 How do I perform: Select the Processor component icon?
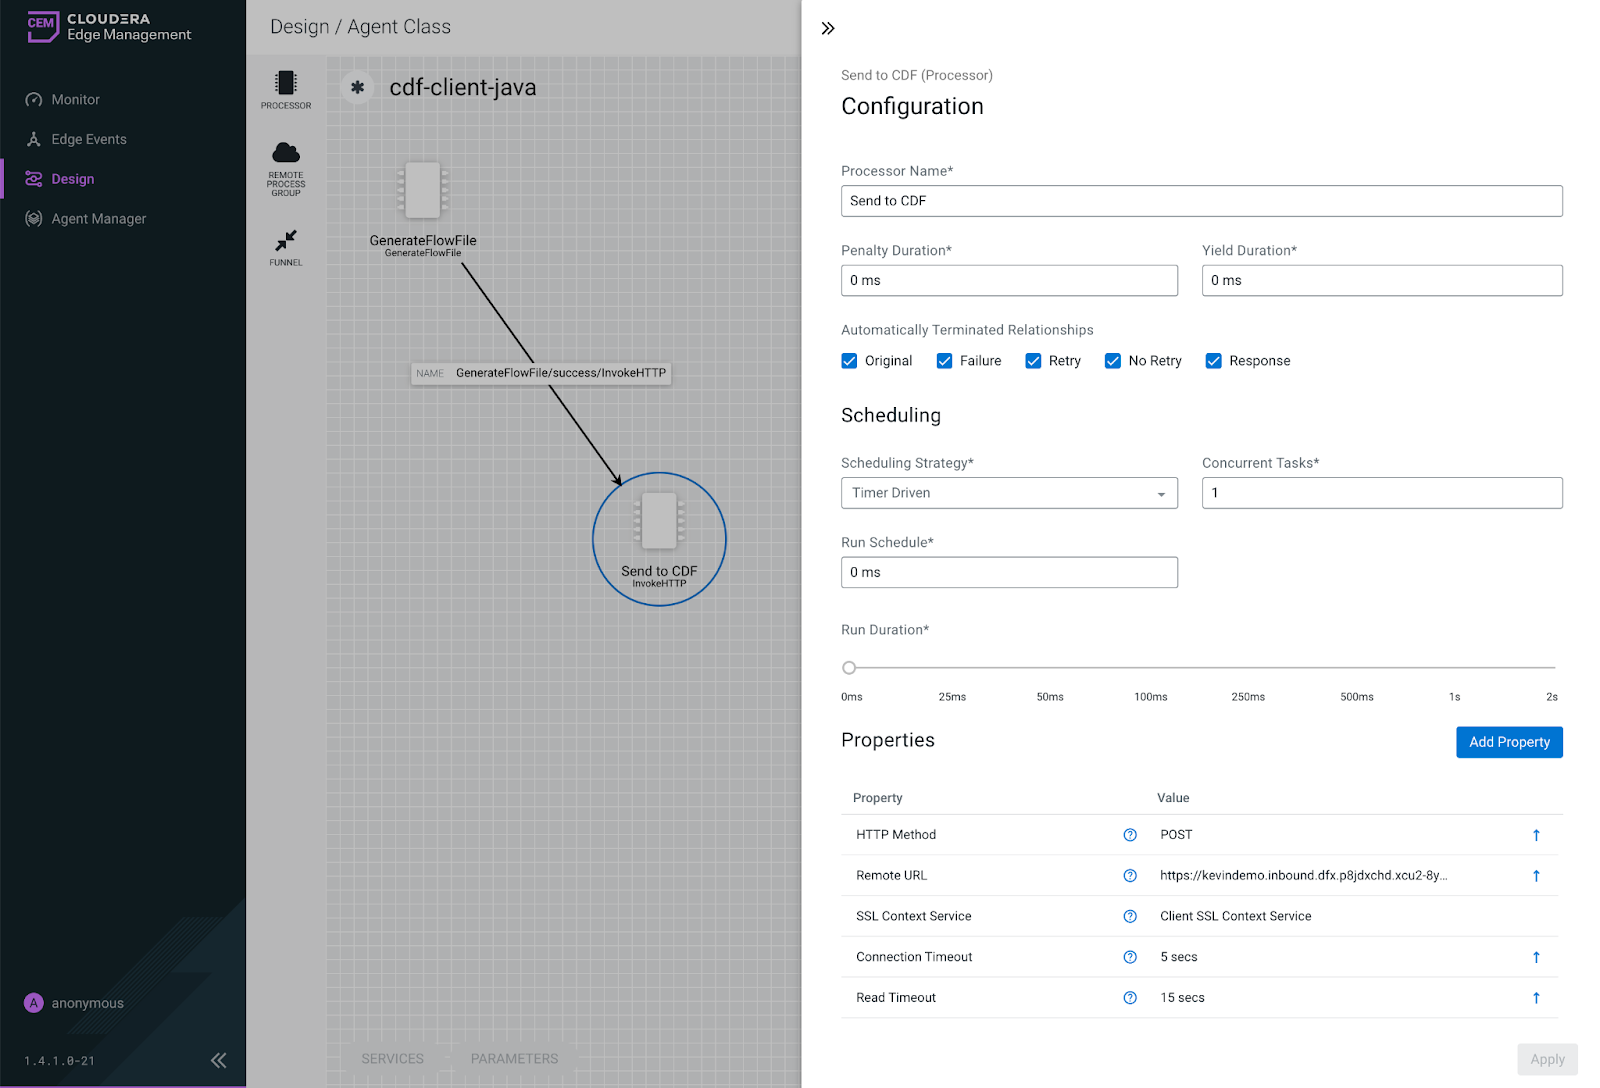pyautogui.click(x=286, y=84)
